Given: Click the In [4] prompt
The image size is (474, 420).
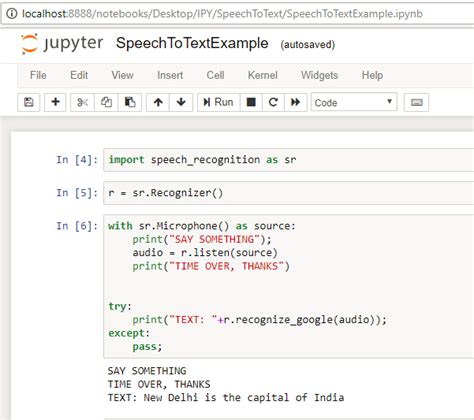Looking at the screenshot, I should [x=77, y=160].
